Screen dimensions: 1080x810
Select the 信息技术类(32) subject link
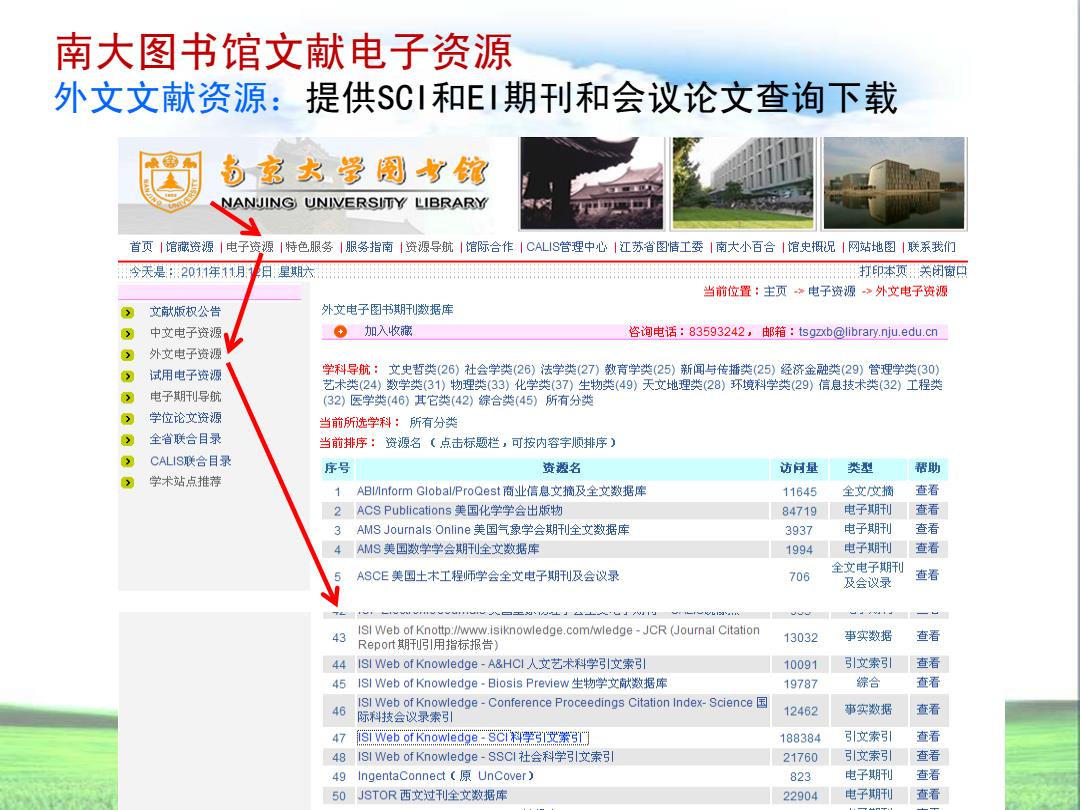pos(860,385)
